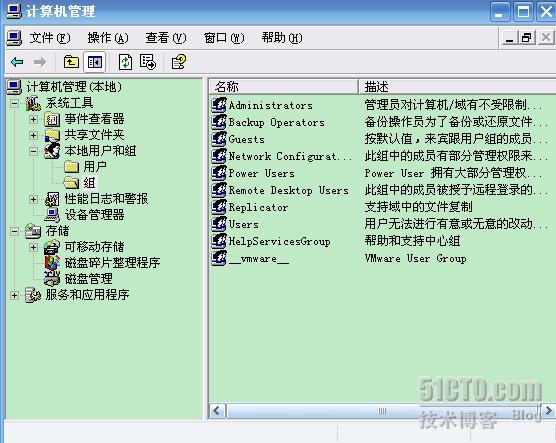Click the 磁盘碎片整理程序 tree icon
This screenshot has height=443, width=556.
coord(52,263)
